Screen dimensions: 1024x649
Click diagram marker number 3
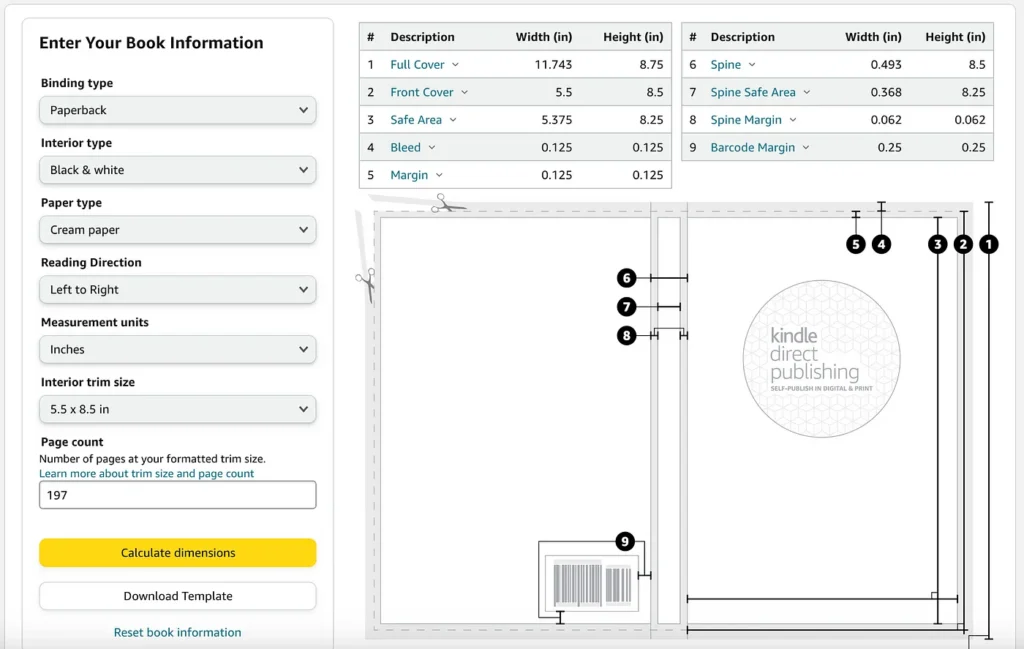coord(938,244)
